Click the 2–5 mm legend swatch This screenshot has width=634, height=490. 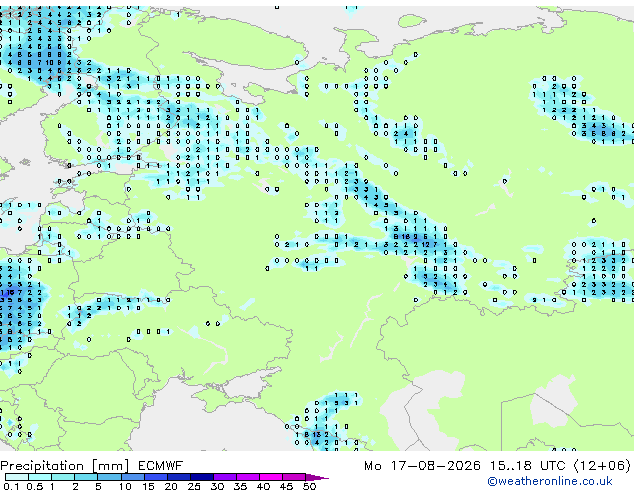coord(86,477)
